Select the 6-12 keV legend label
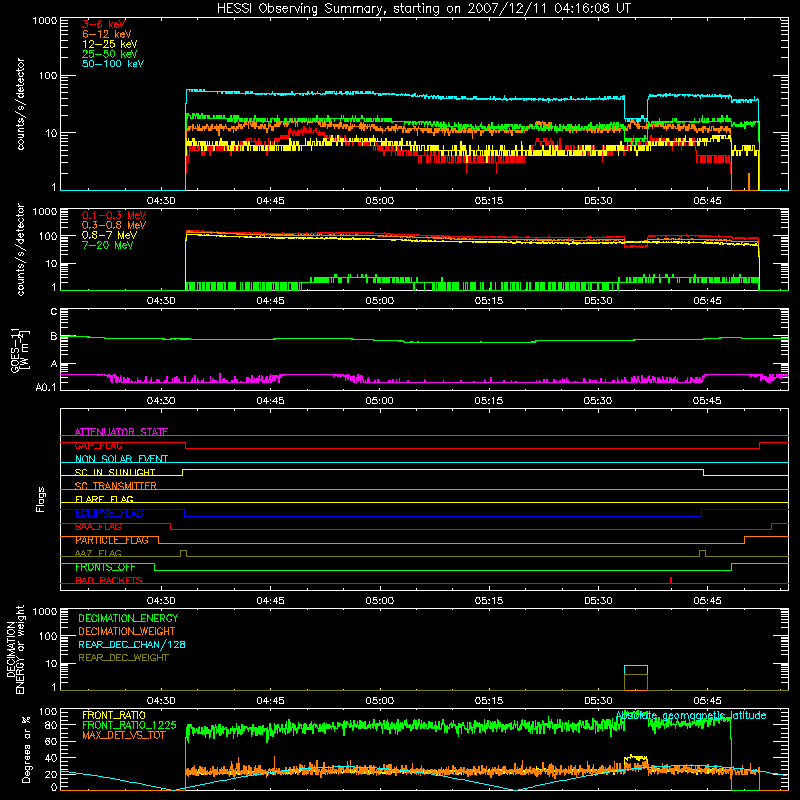This screenshot has height=800, width=800. click(107, 34)
